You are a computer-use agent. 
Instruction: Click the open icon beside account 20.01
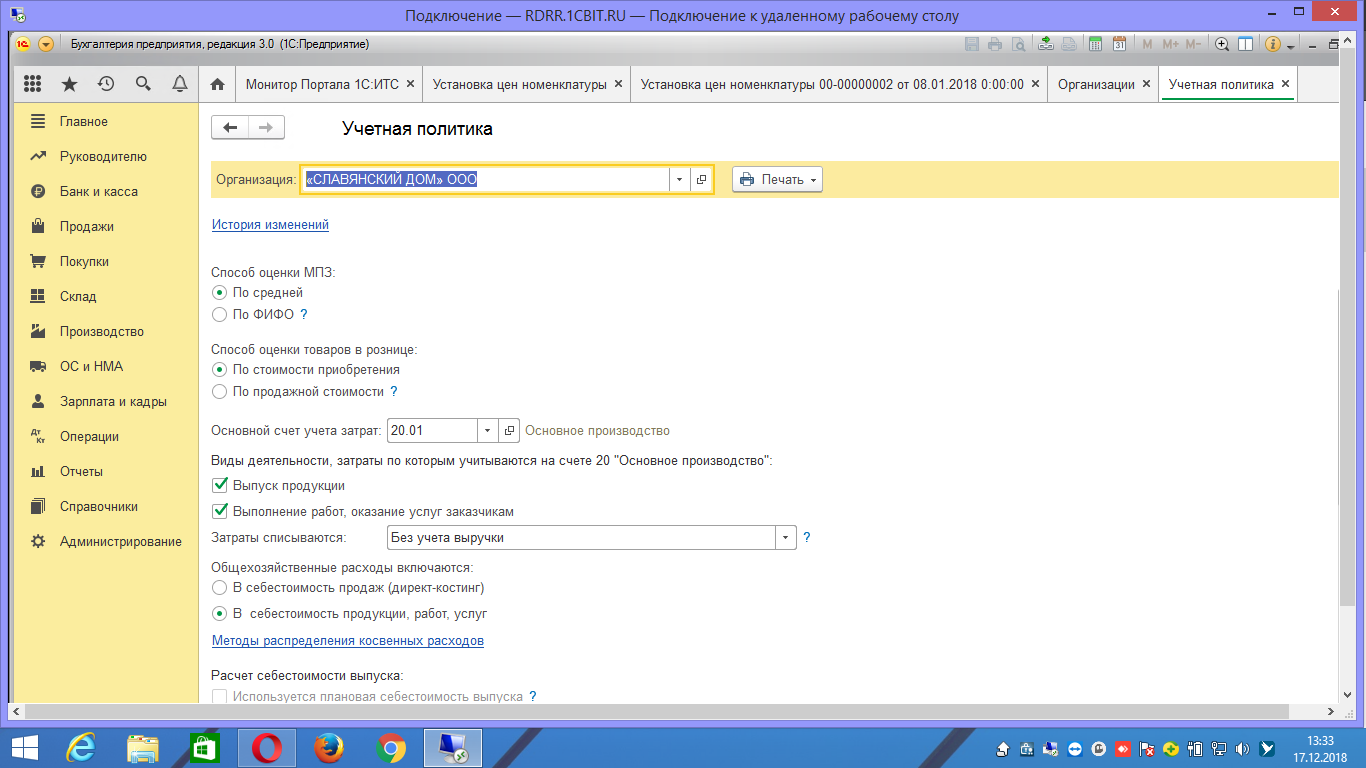point(509,430)
